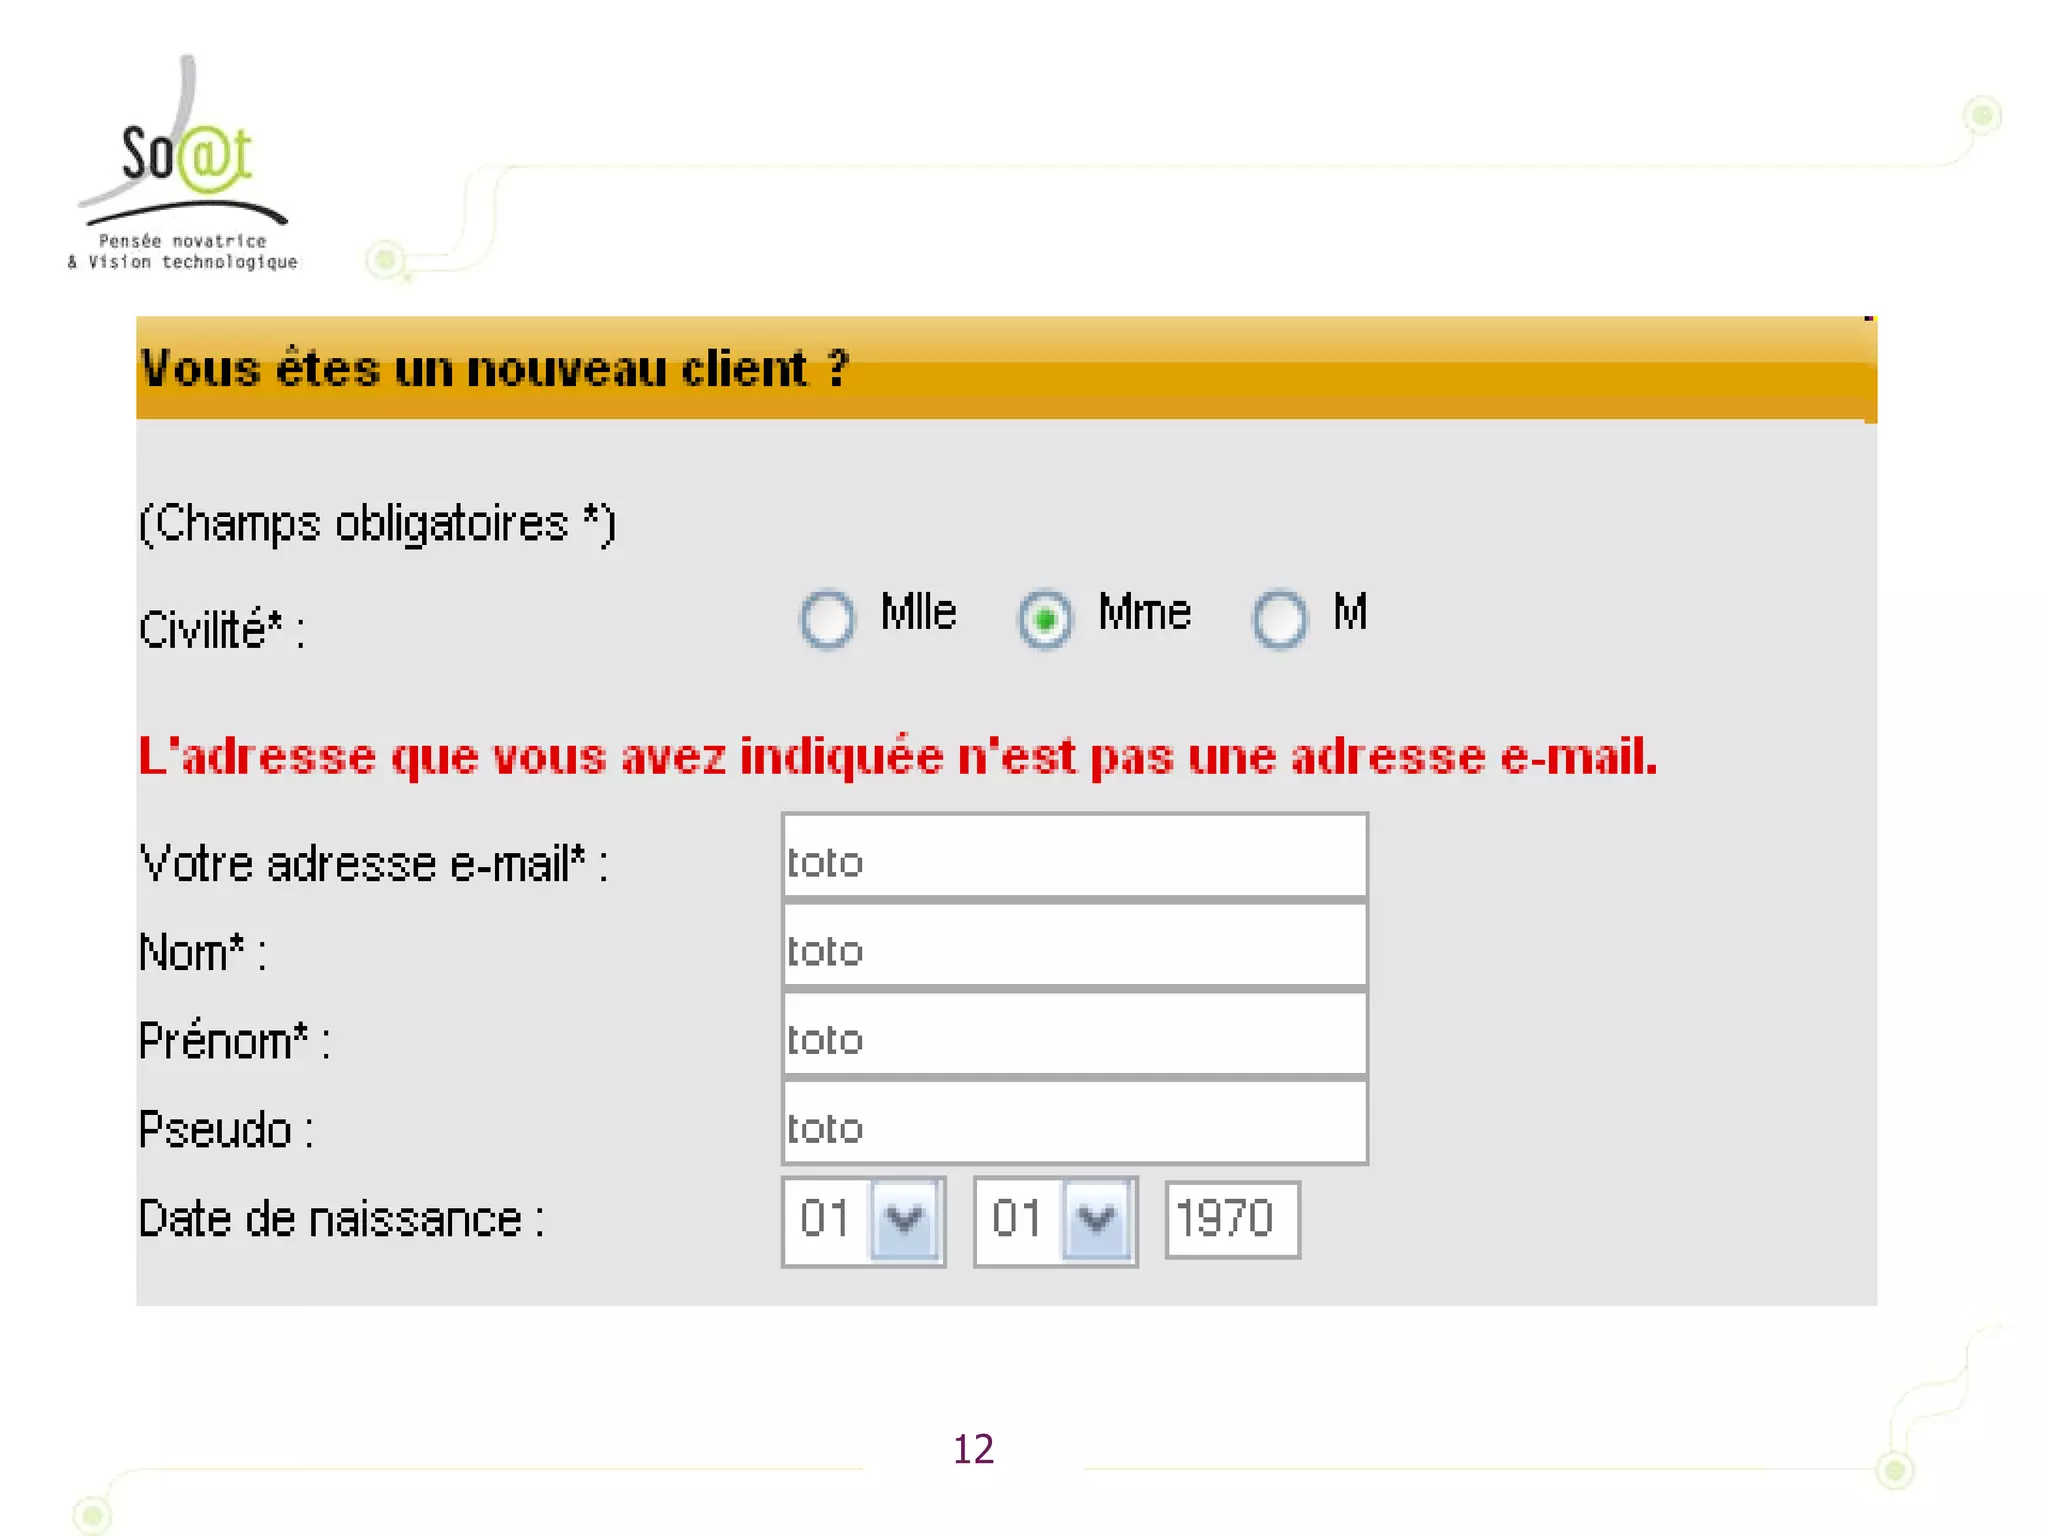Click the e-mail address input field

tap(1074, 858)
